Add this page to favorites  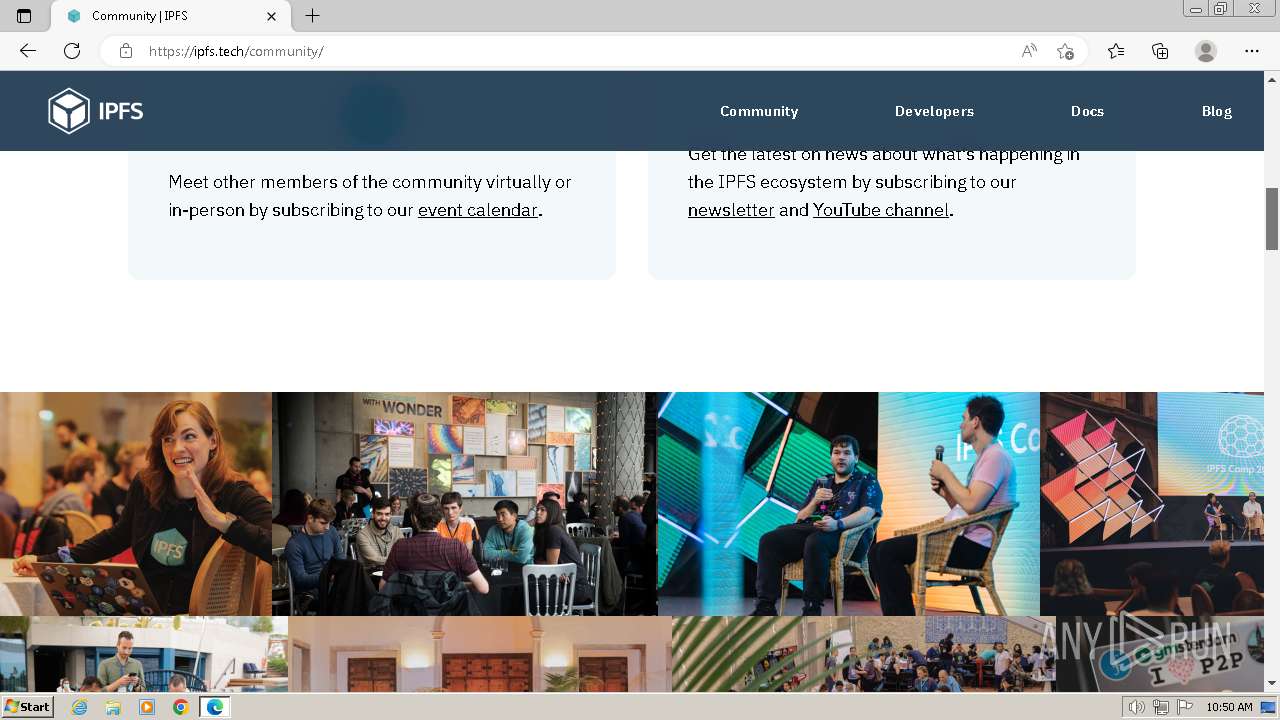(x=1065, y=51)
